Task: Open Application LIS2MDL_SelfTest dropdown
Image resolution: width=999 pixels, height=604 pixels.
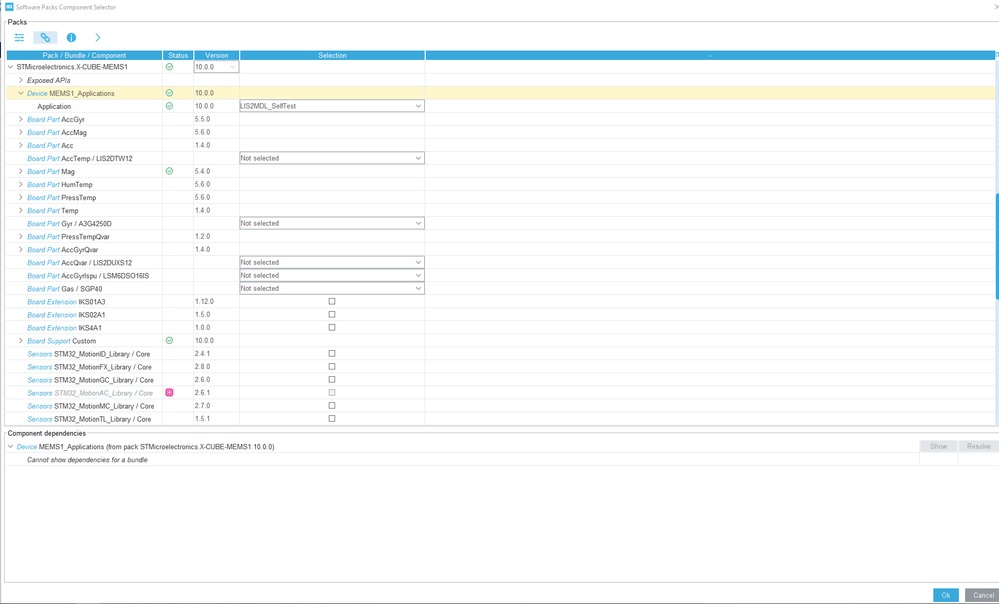Action: (332, 106)
